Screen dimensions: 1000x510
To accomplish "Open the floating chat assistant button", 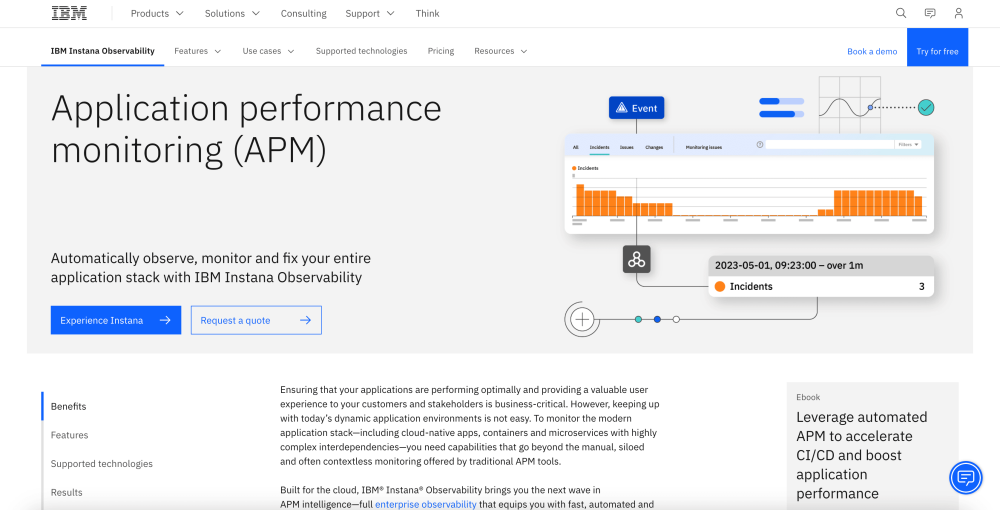I will pyautogui.click(x=966, y=478).
